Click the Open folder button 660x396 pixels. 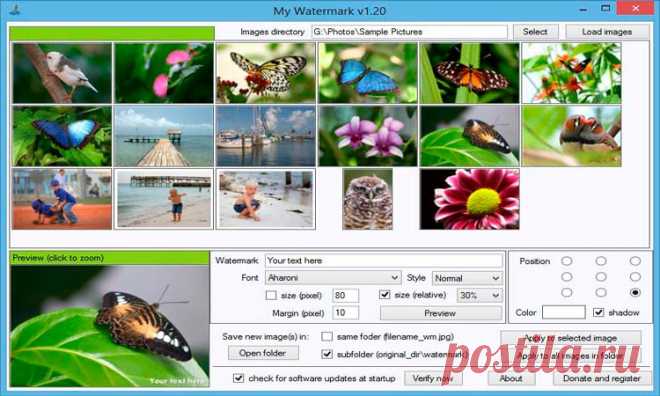click(263, 353)
